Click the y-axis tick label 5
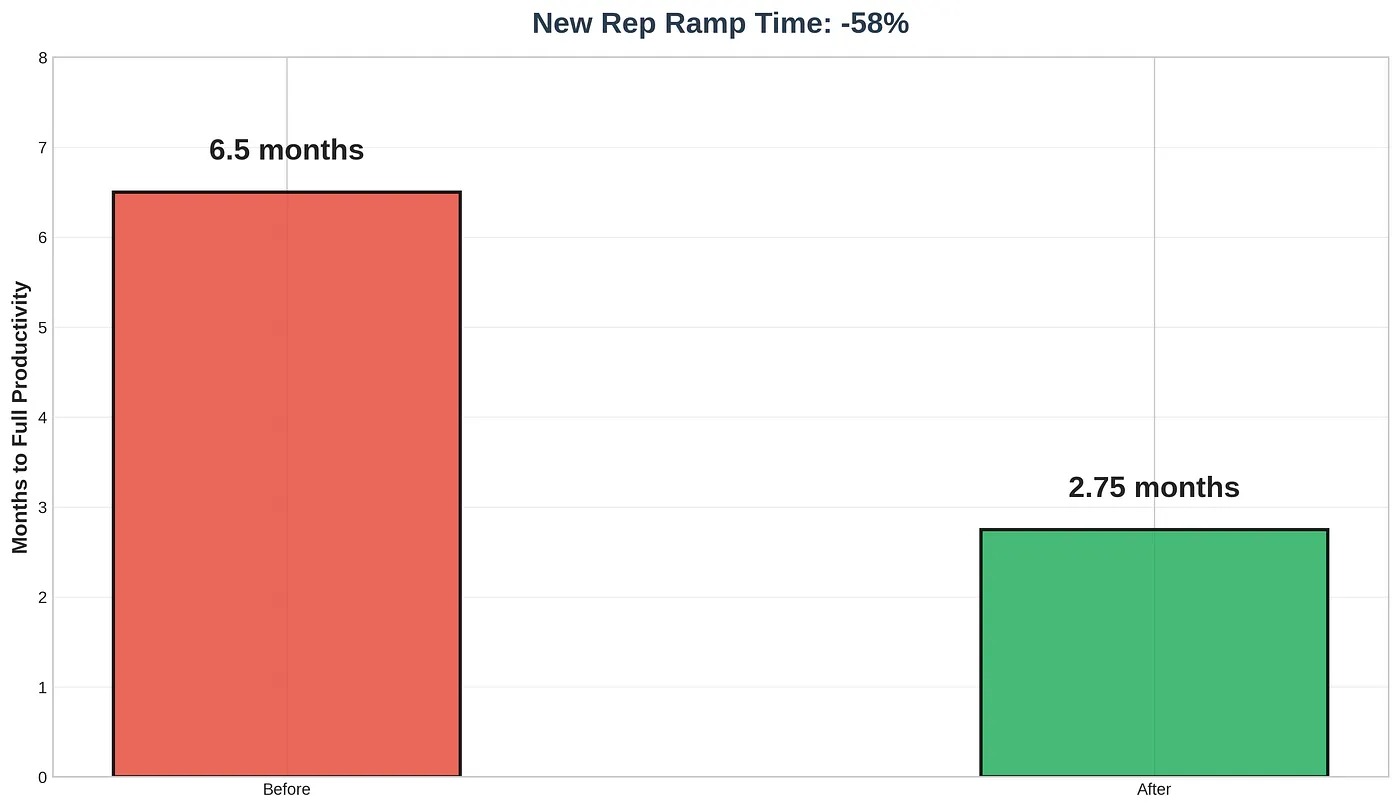This screenshot has width=1400, height=810. click(42, 327)
